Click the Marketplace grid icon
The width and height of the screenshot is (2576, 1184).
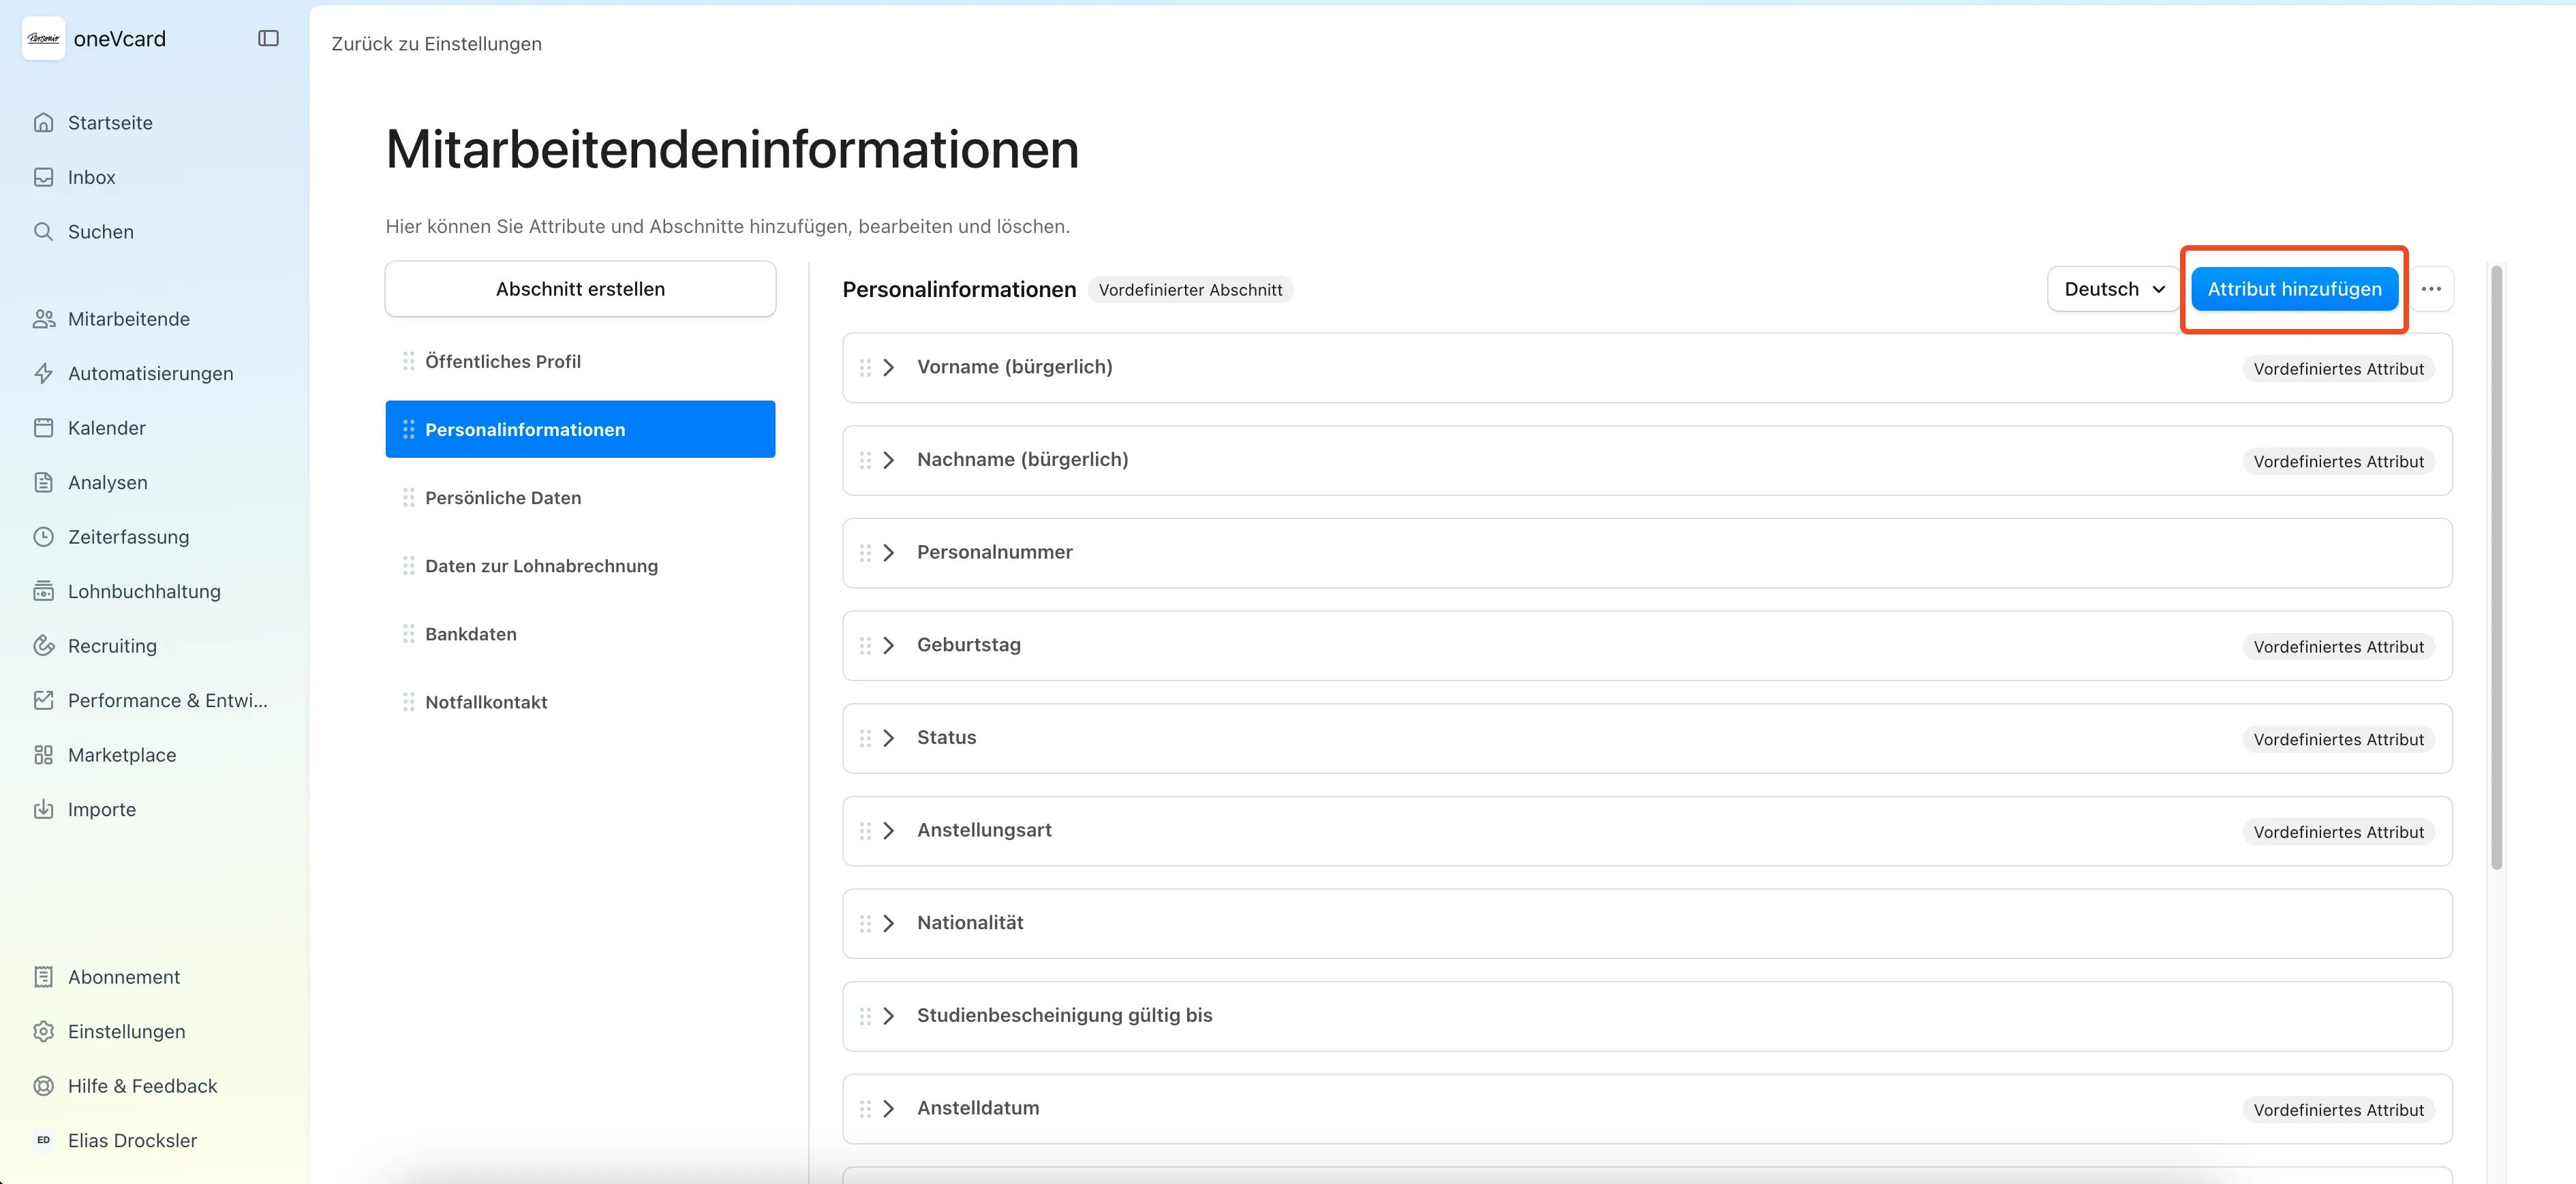pos(43,755)
